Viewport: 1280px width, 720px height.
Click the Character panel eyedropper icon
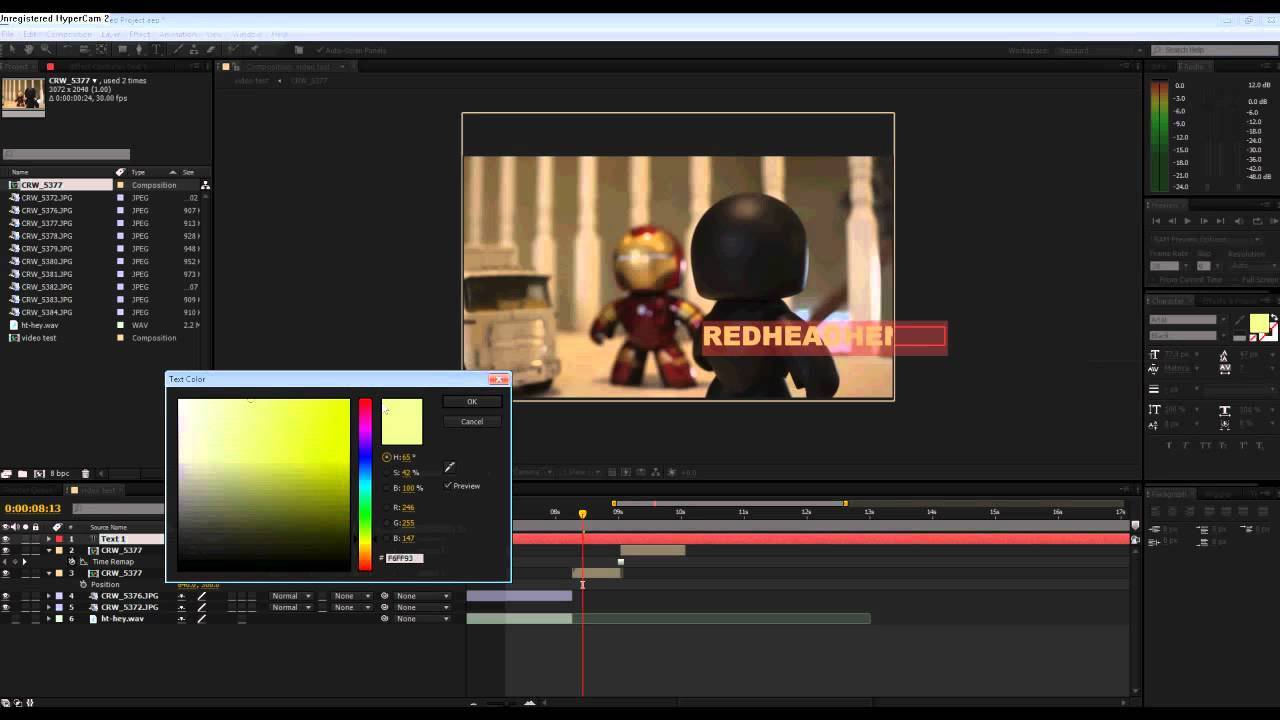click(x=1239, y=322)
